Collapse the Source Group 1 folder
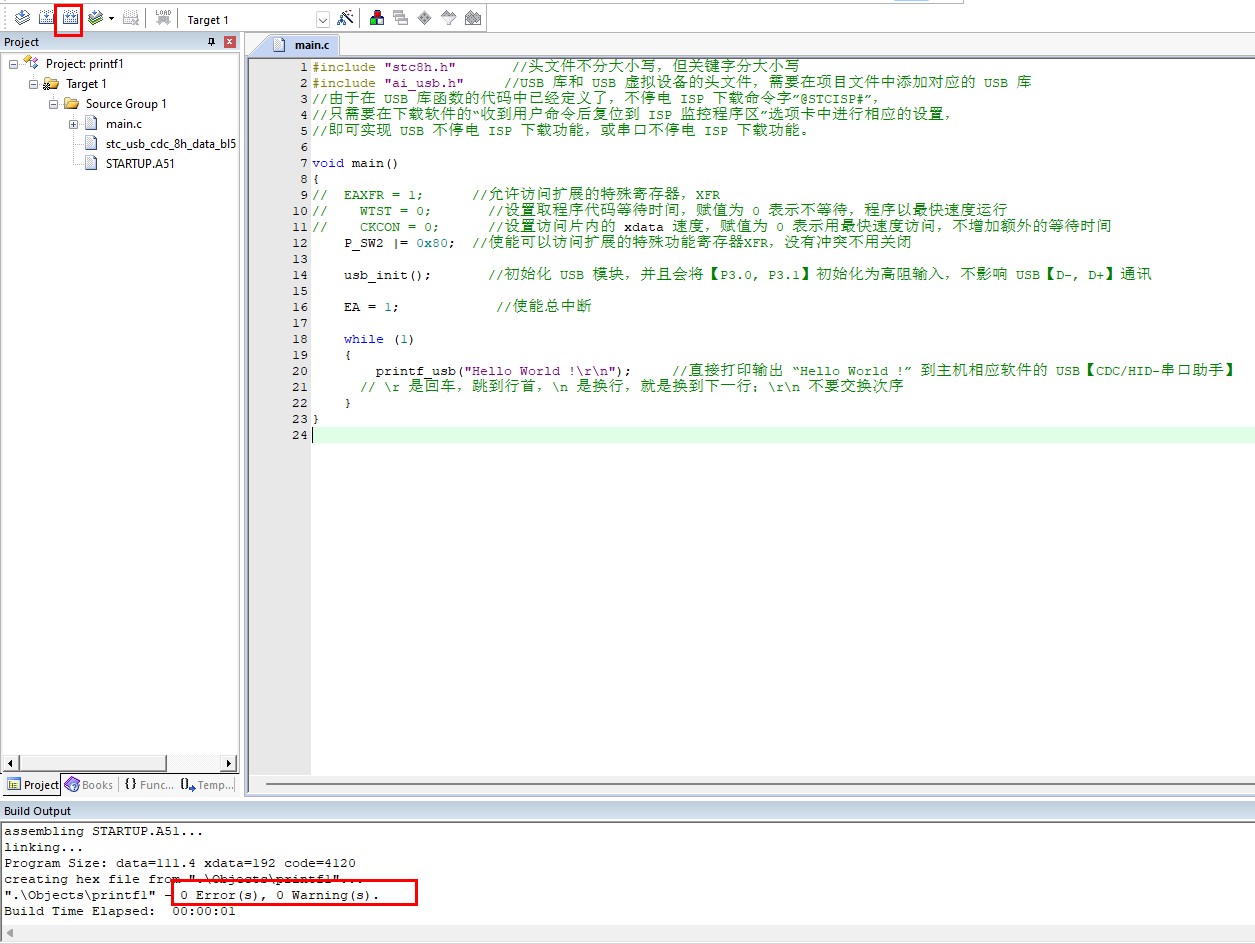 click(x=54, y=104)
